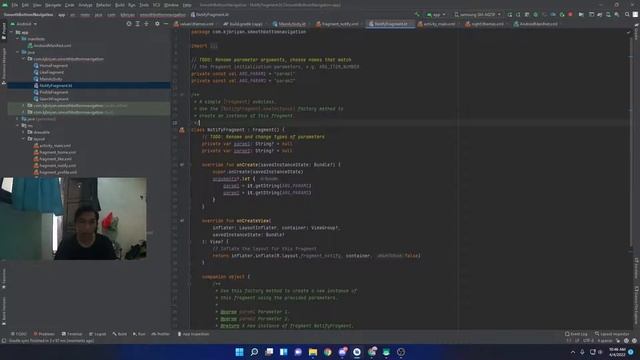Click override gutter icon beside onCreate

(x=182, y=165)
